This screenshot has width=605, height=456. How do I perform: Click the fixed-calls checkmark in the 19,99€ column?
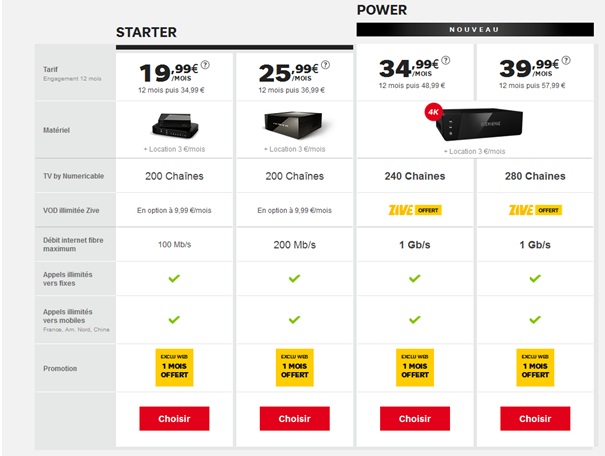click(x=174, y=279)
